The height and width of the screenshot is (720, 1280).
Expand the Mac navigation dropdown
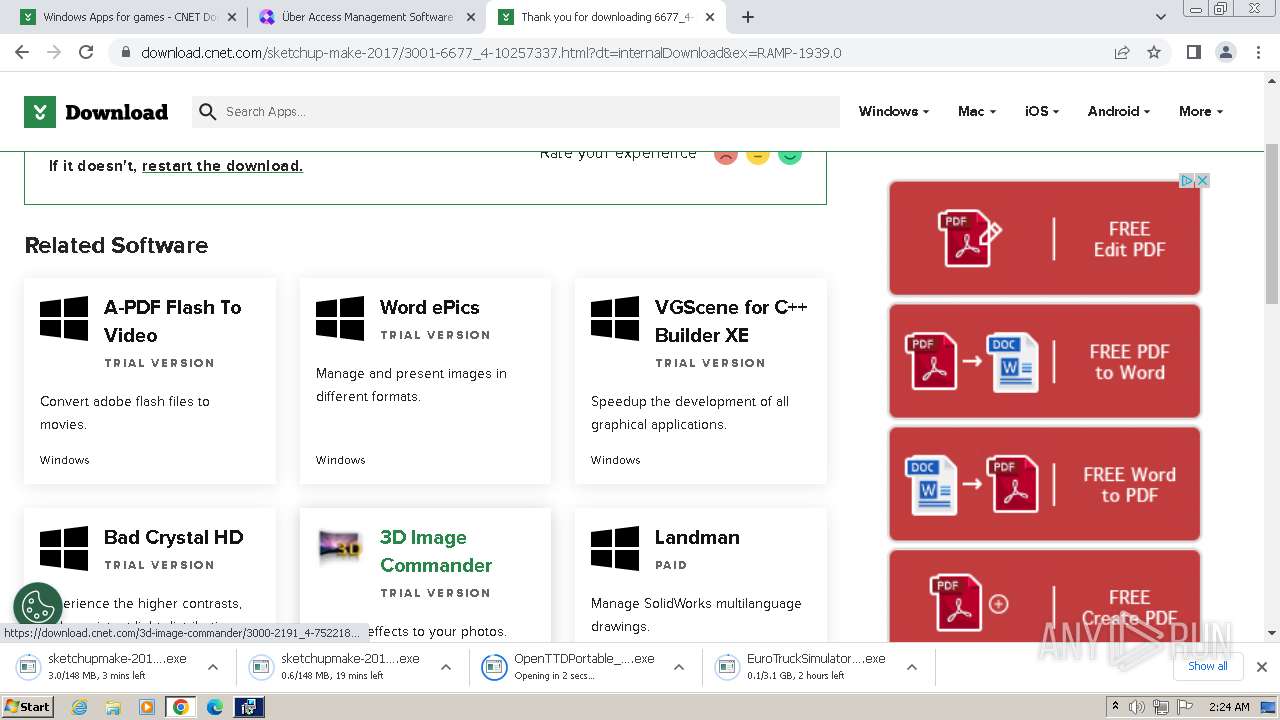pos(977,112)
